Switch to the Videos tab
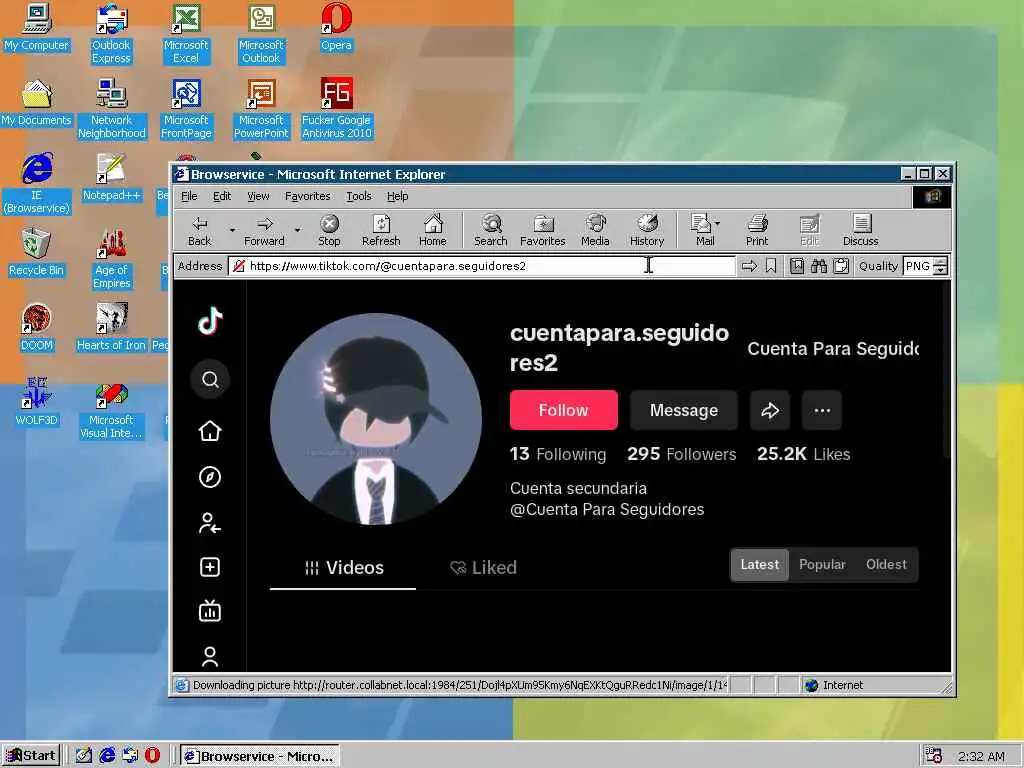 [344, 568]
